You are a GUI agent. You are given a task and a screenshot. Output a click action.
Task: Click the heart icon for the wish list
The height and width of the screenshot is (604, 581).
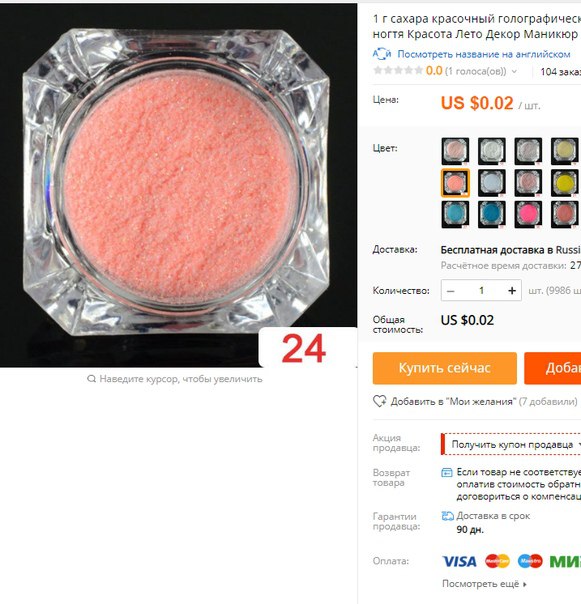point(379,401)
